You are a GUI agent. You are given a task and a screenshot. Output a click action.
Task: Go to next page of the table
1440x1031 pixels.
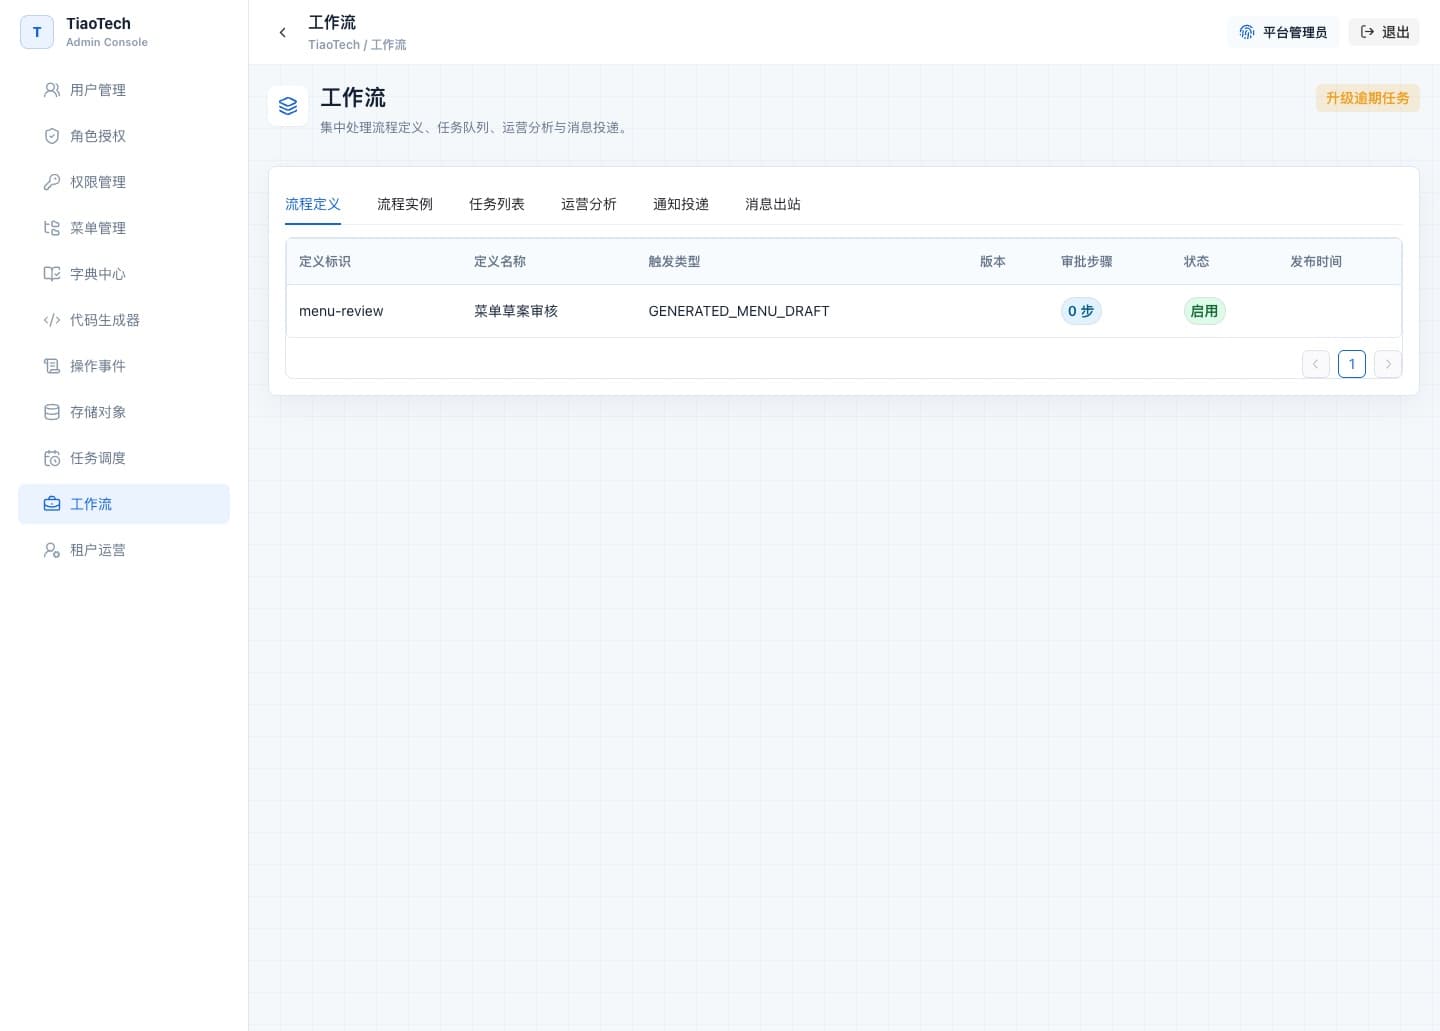point(1388,364)
